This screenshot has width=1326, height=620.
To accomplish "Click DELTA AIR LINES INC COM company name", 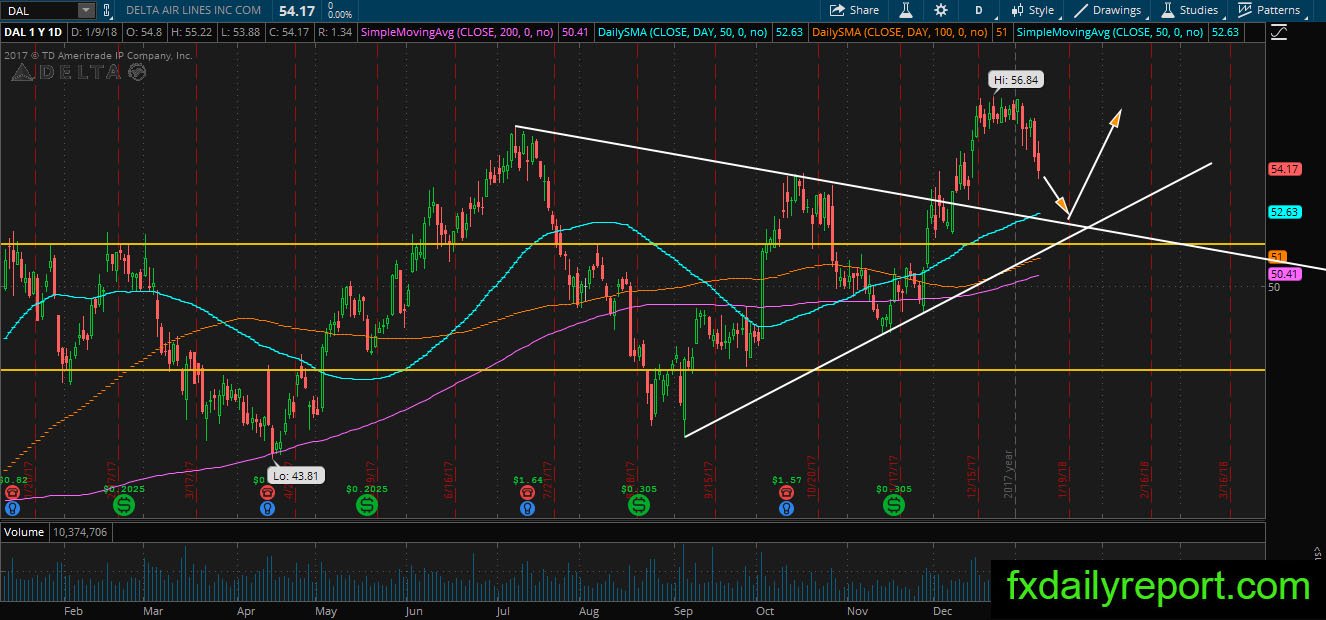I will click(x=193, y=10).
